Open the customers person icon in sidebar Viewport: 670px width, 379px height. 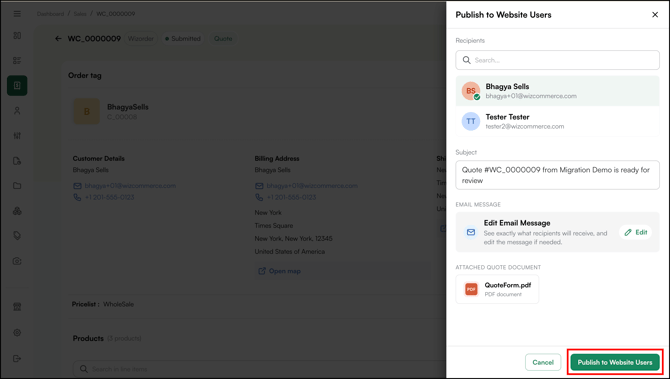pyautogui.click(x=17, y=111)
